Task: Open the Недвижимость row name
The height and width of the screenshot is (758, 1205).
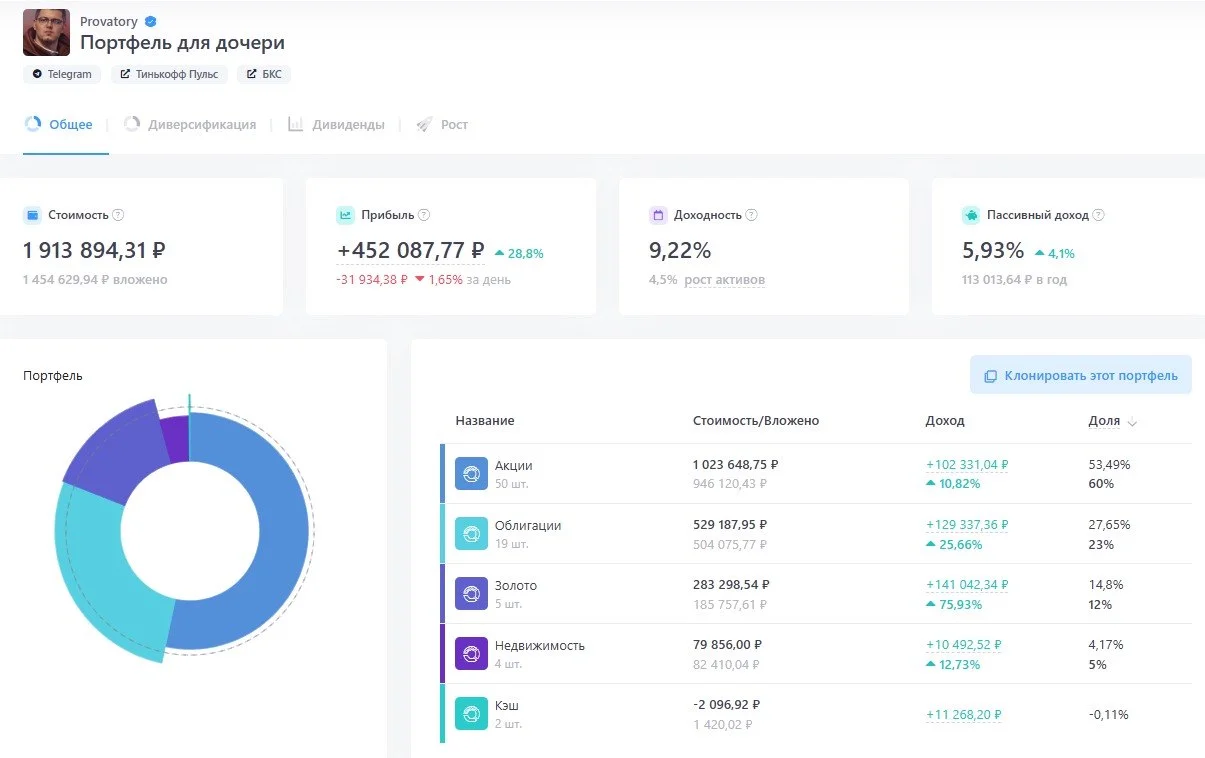Action: pyautogui.click(x=540, y=645)
